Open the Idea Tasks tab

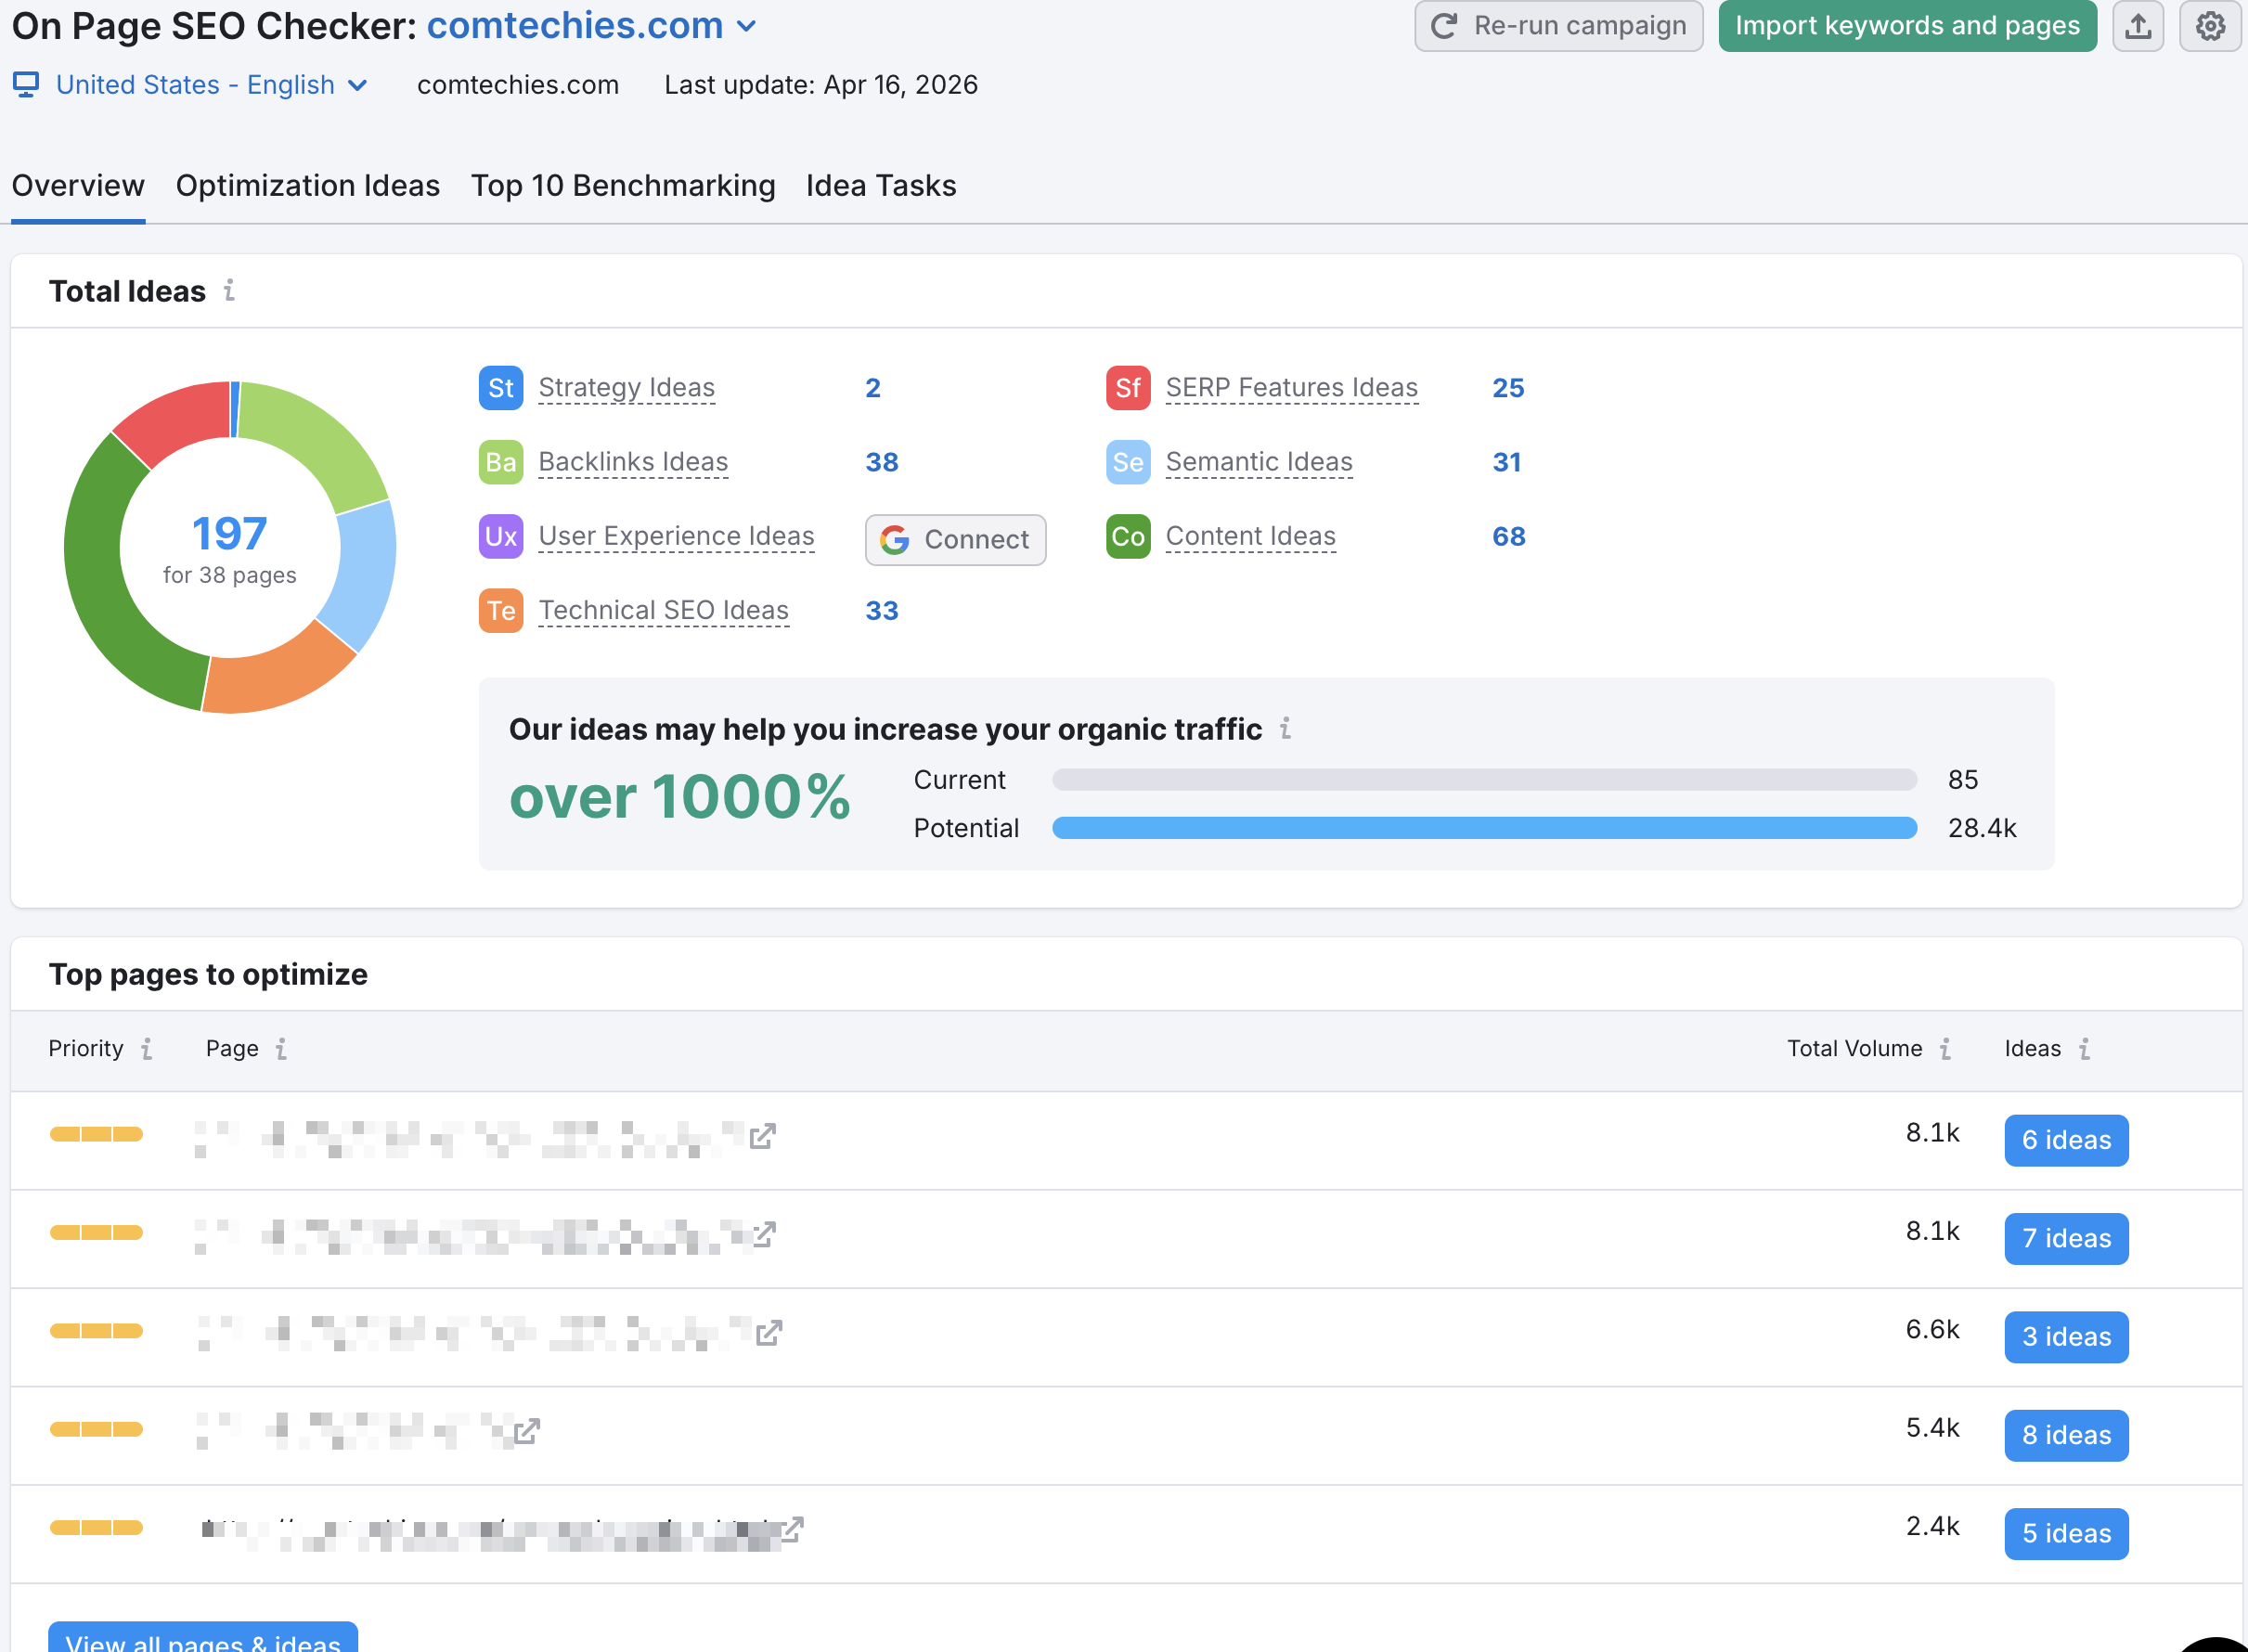(881, 186)
